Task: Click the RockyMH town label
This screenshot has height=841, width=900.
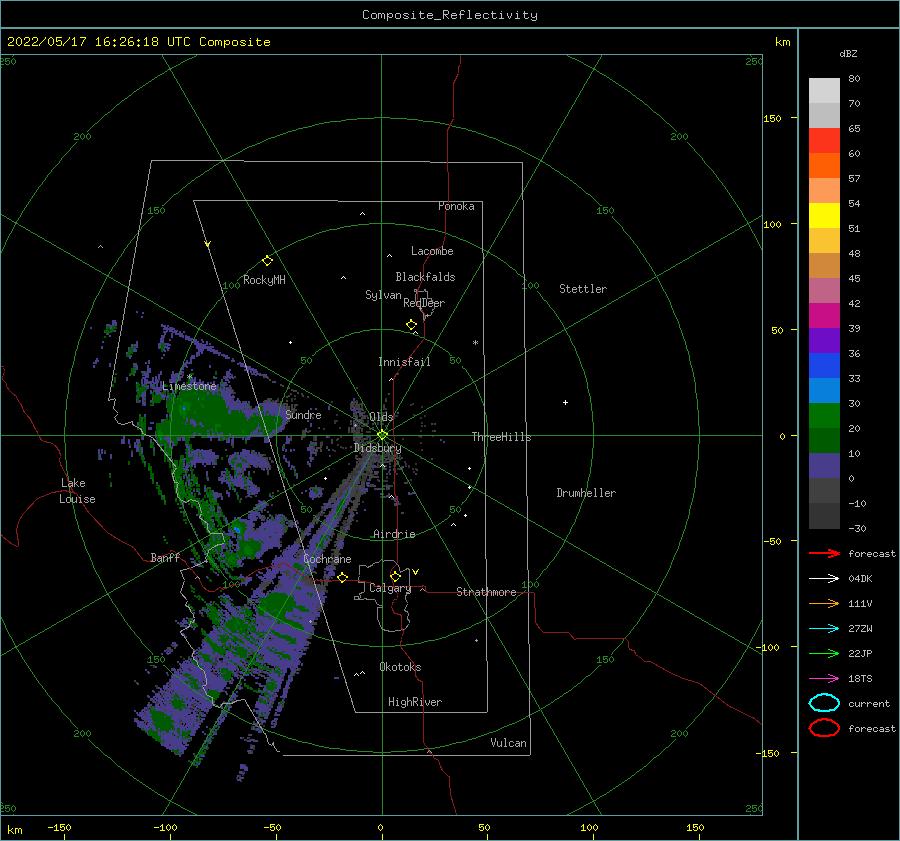Action: coord(264,280)
